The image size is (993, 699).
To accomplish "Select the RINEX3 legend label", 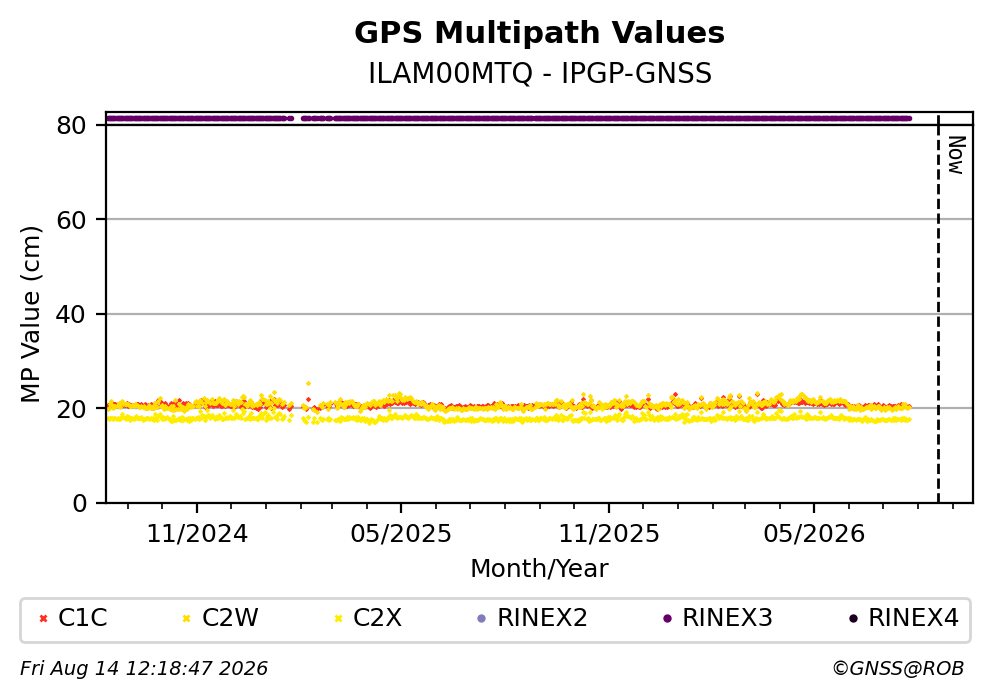I will tap(727, 618).
